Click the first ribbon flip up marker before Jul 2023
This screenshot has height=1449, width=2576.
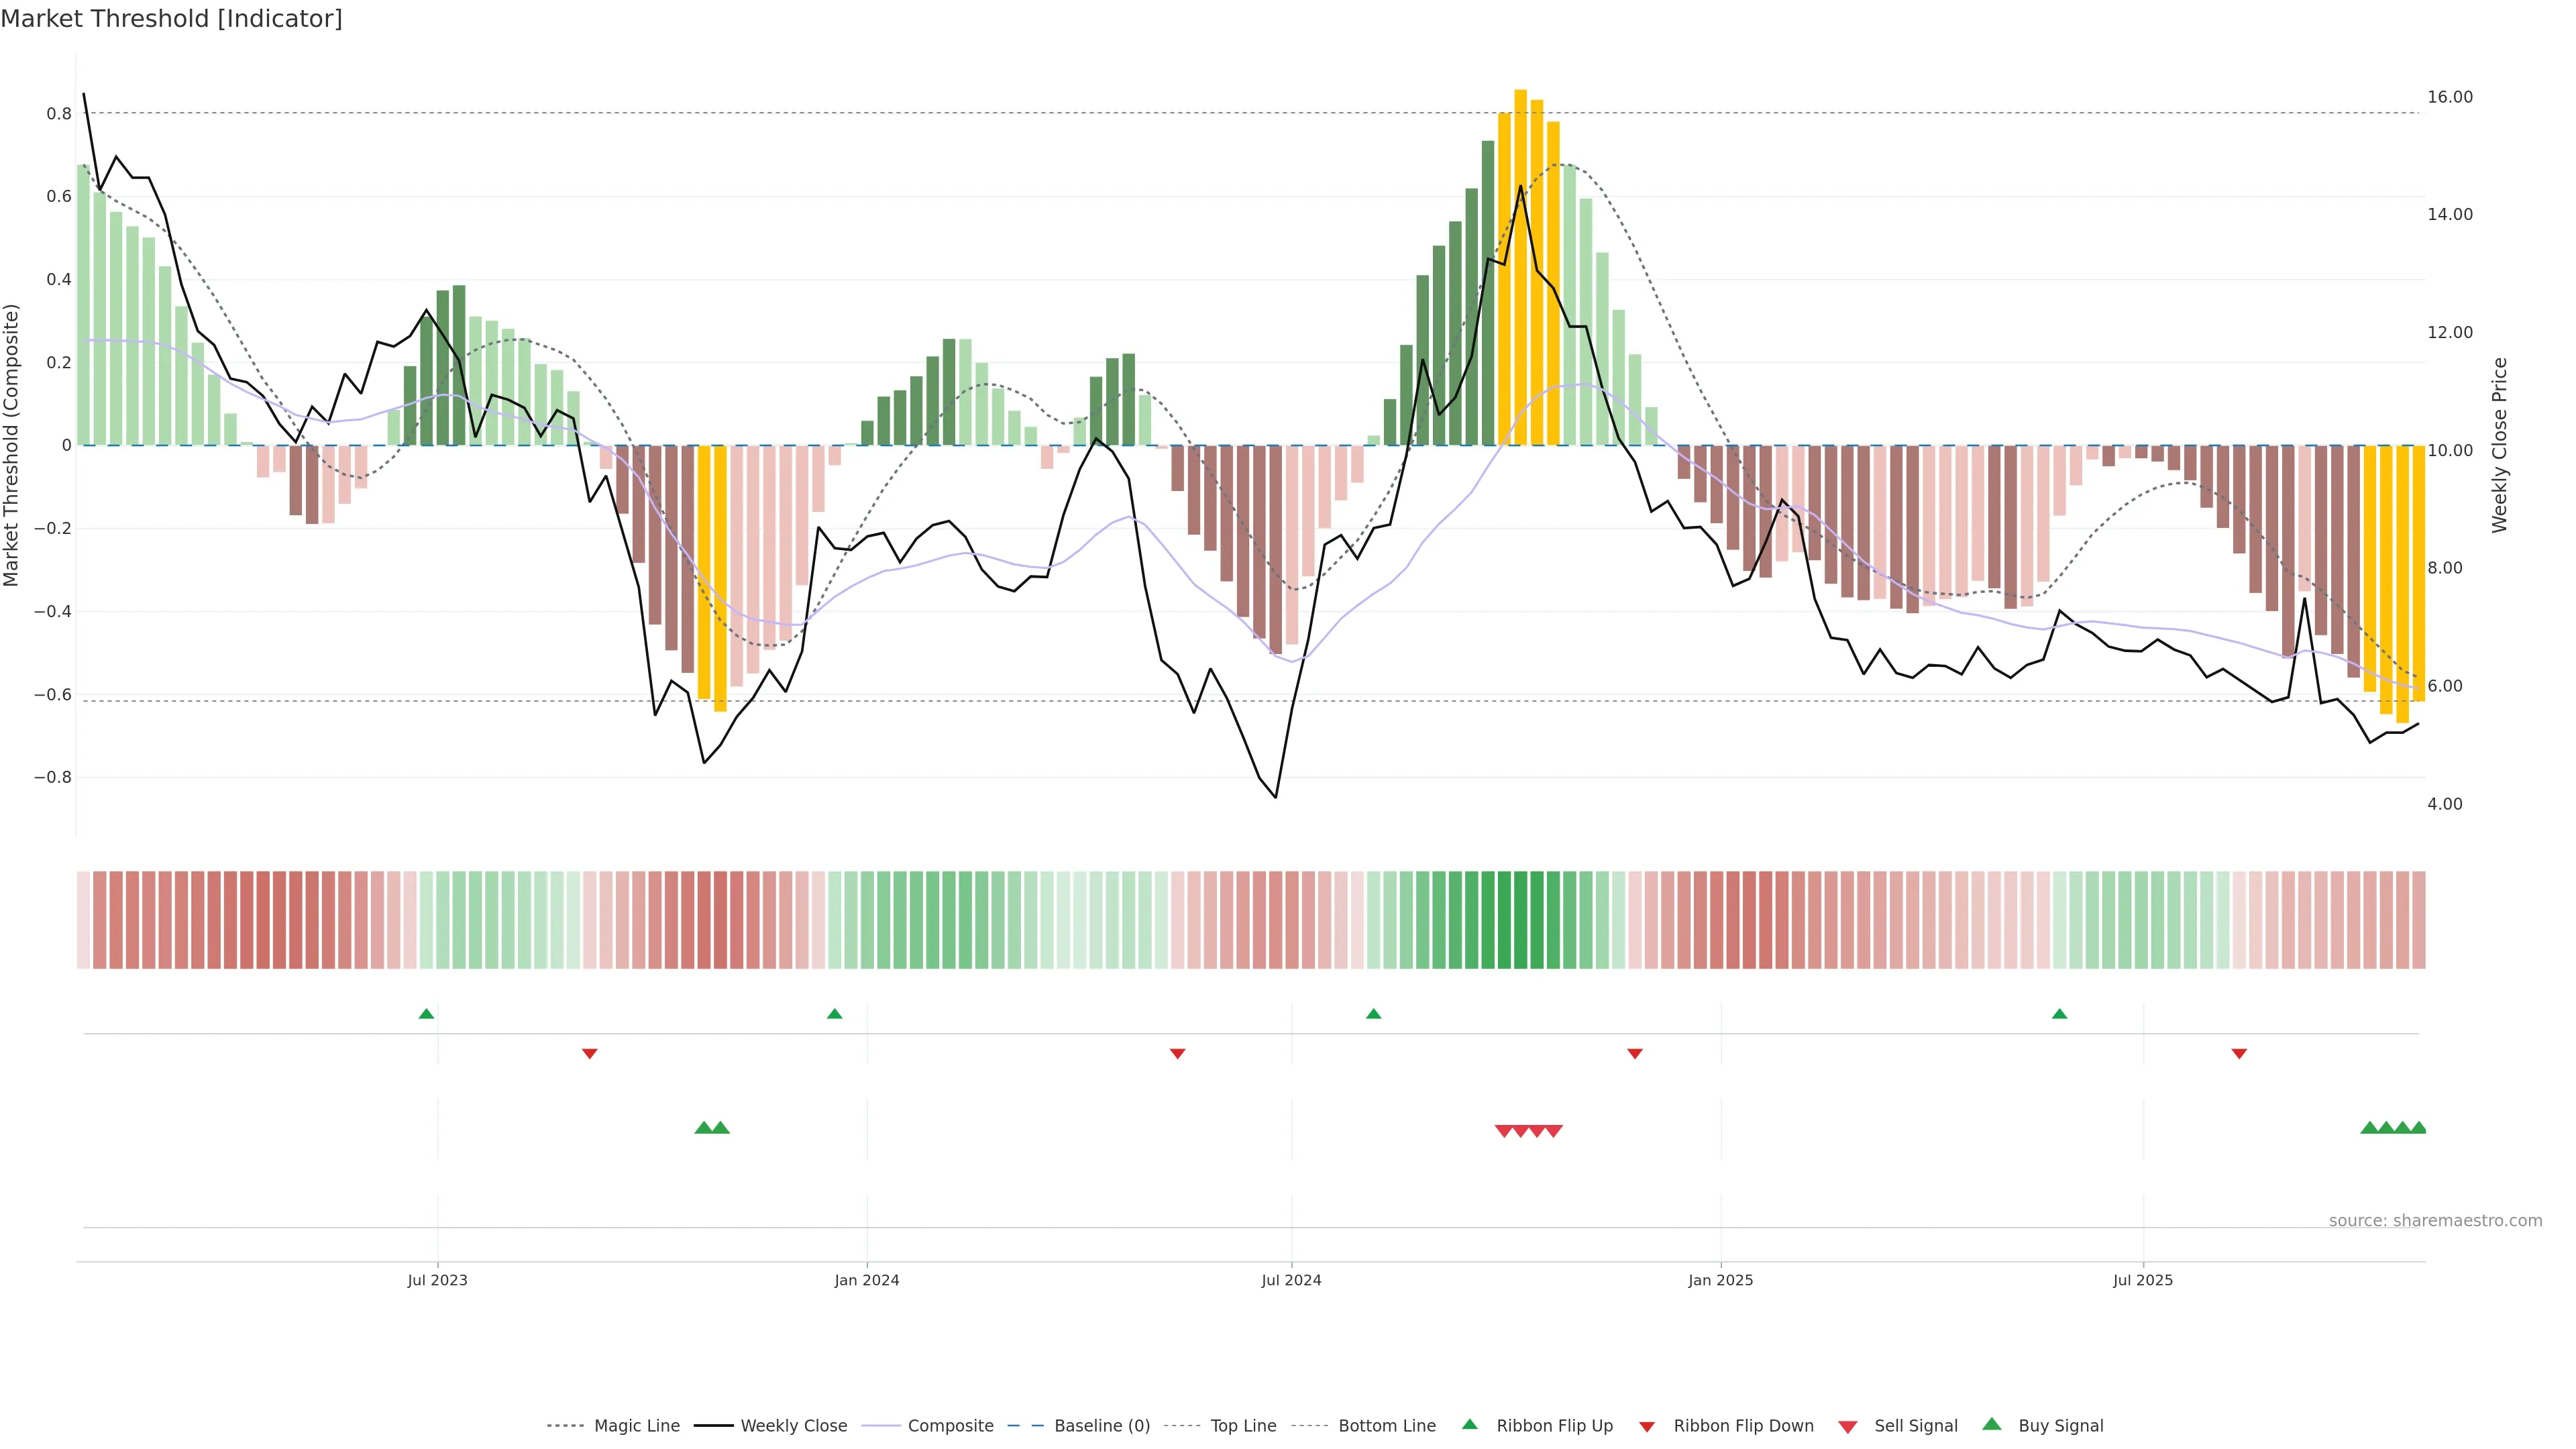coord(426,1014)
